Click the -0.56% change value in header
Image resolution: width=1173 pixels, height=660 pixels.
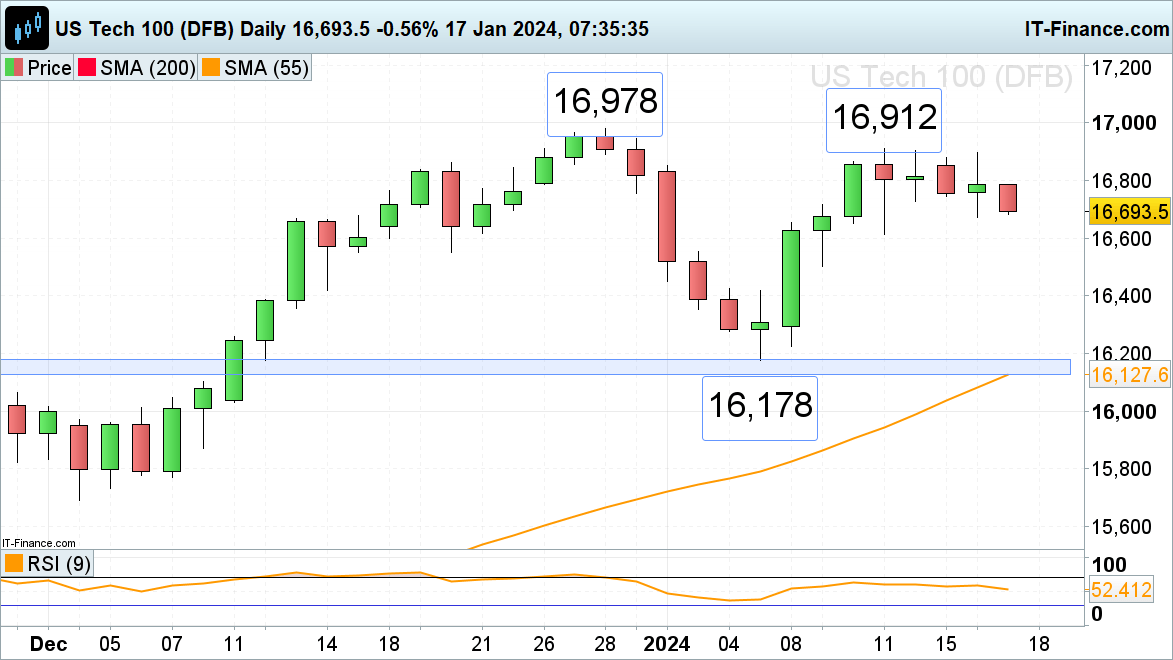point(407,29)
